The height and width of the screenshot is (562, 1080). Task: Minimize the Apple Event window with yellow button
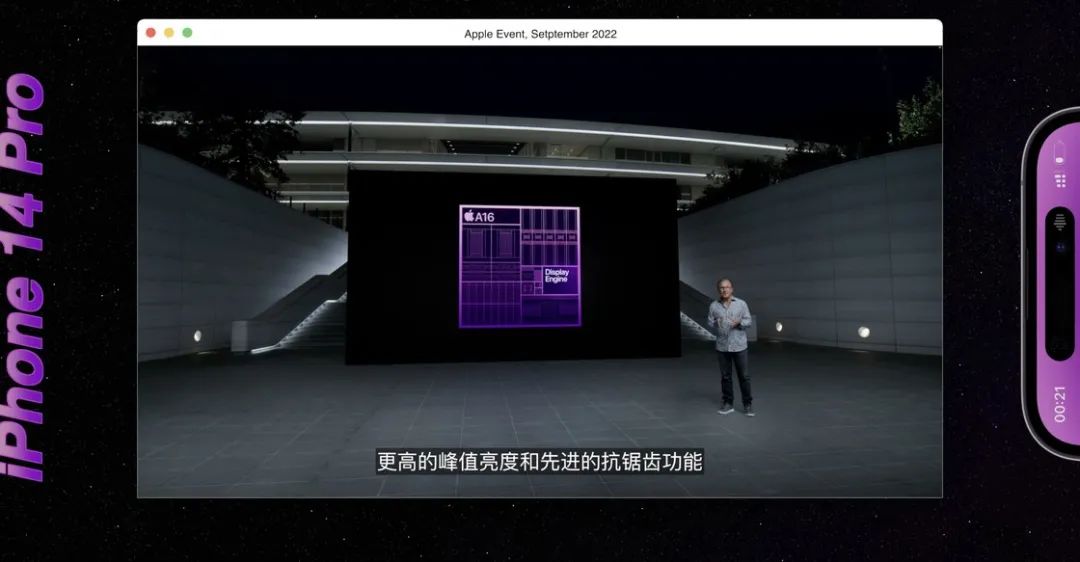coord(169,33)
